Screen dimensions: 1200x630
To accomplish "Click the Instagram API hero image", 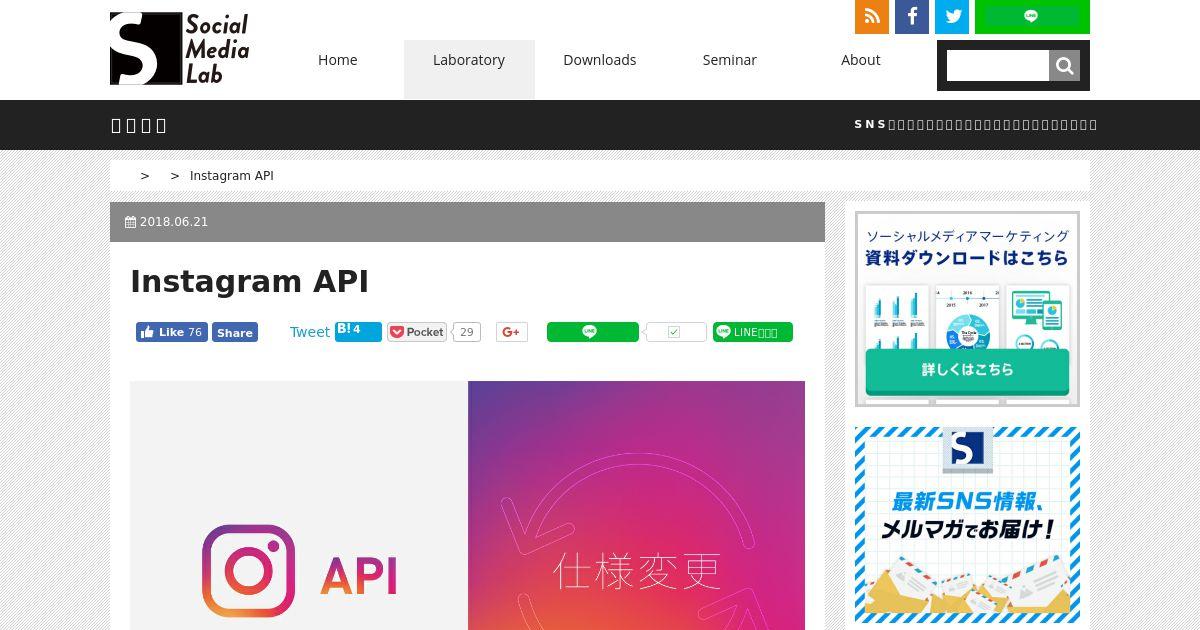I will pos(467,505).
